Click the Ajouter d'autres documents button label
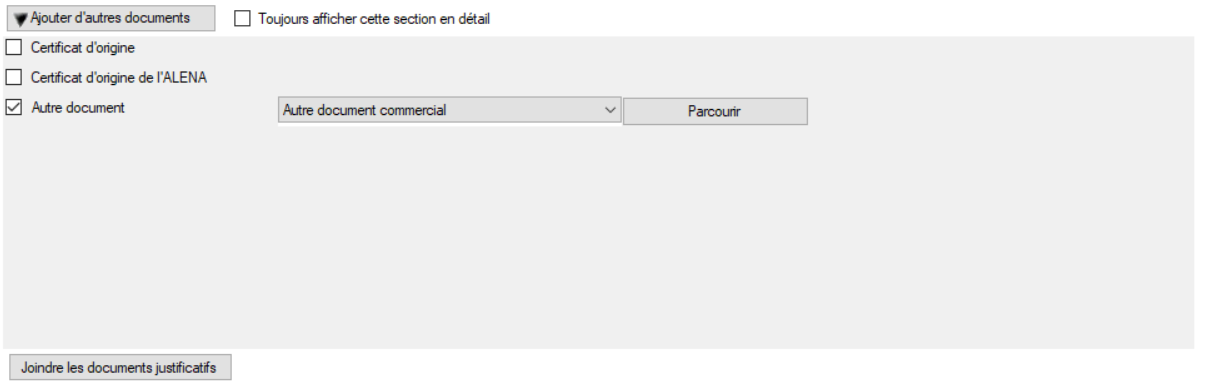Viewport: 1207px width, 386px height. coord(112,18)
